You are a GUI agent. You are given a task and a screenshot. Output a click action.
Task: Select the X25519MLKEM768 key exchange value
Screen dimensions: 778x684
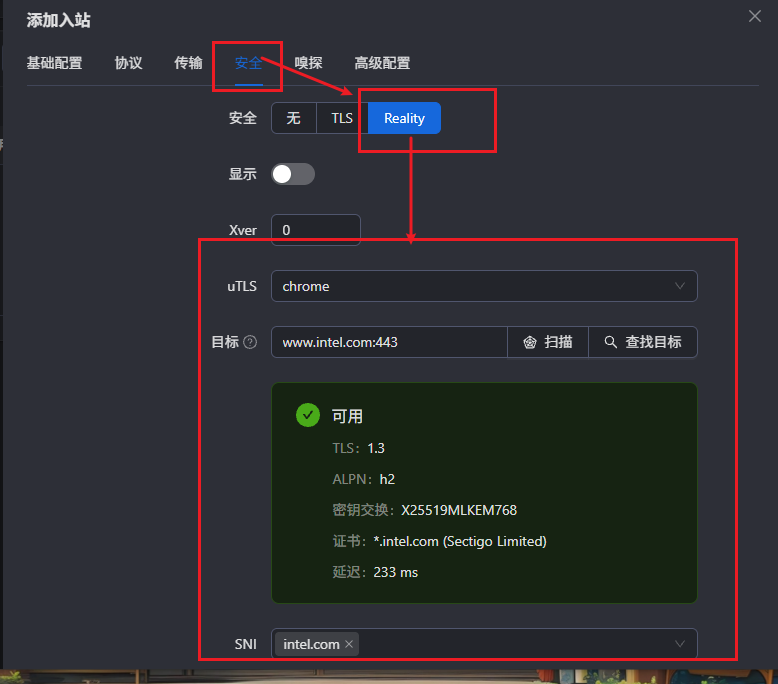click(x=459, y=510)
